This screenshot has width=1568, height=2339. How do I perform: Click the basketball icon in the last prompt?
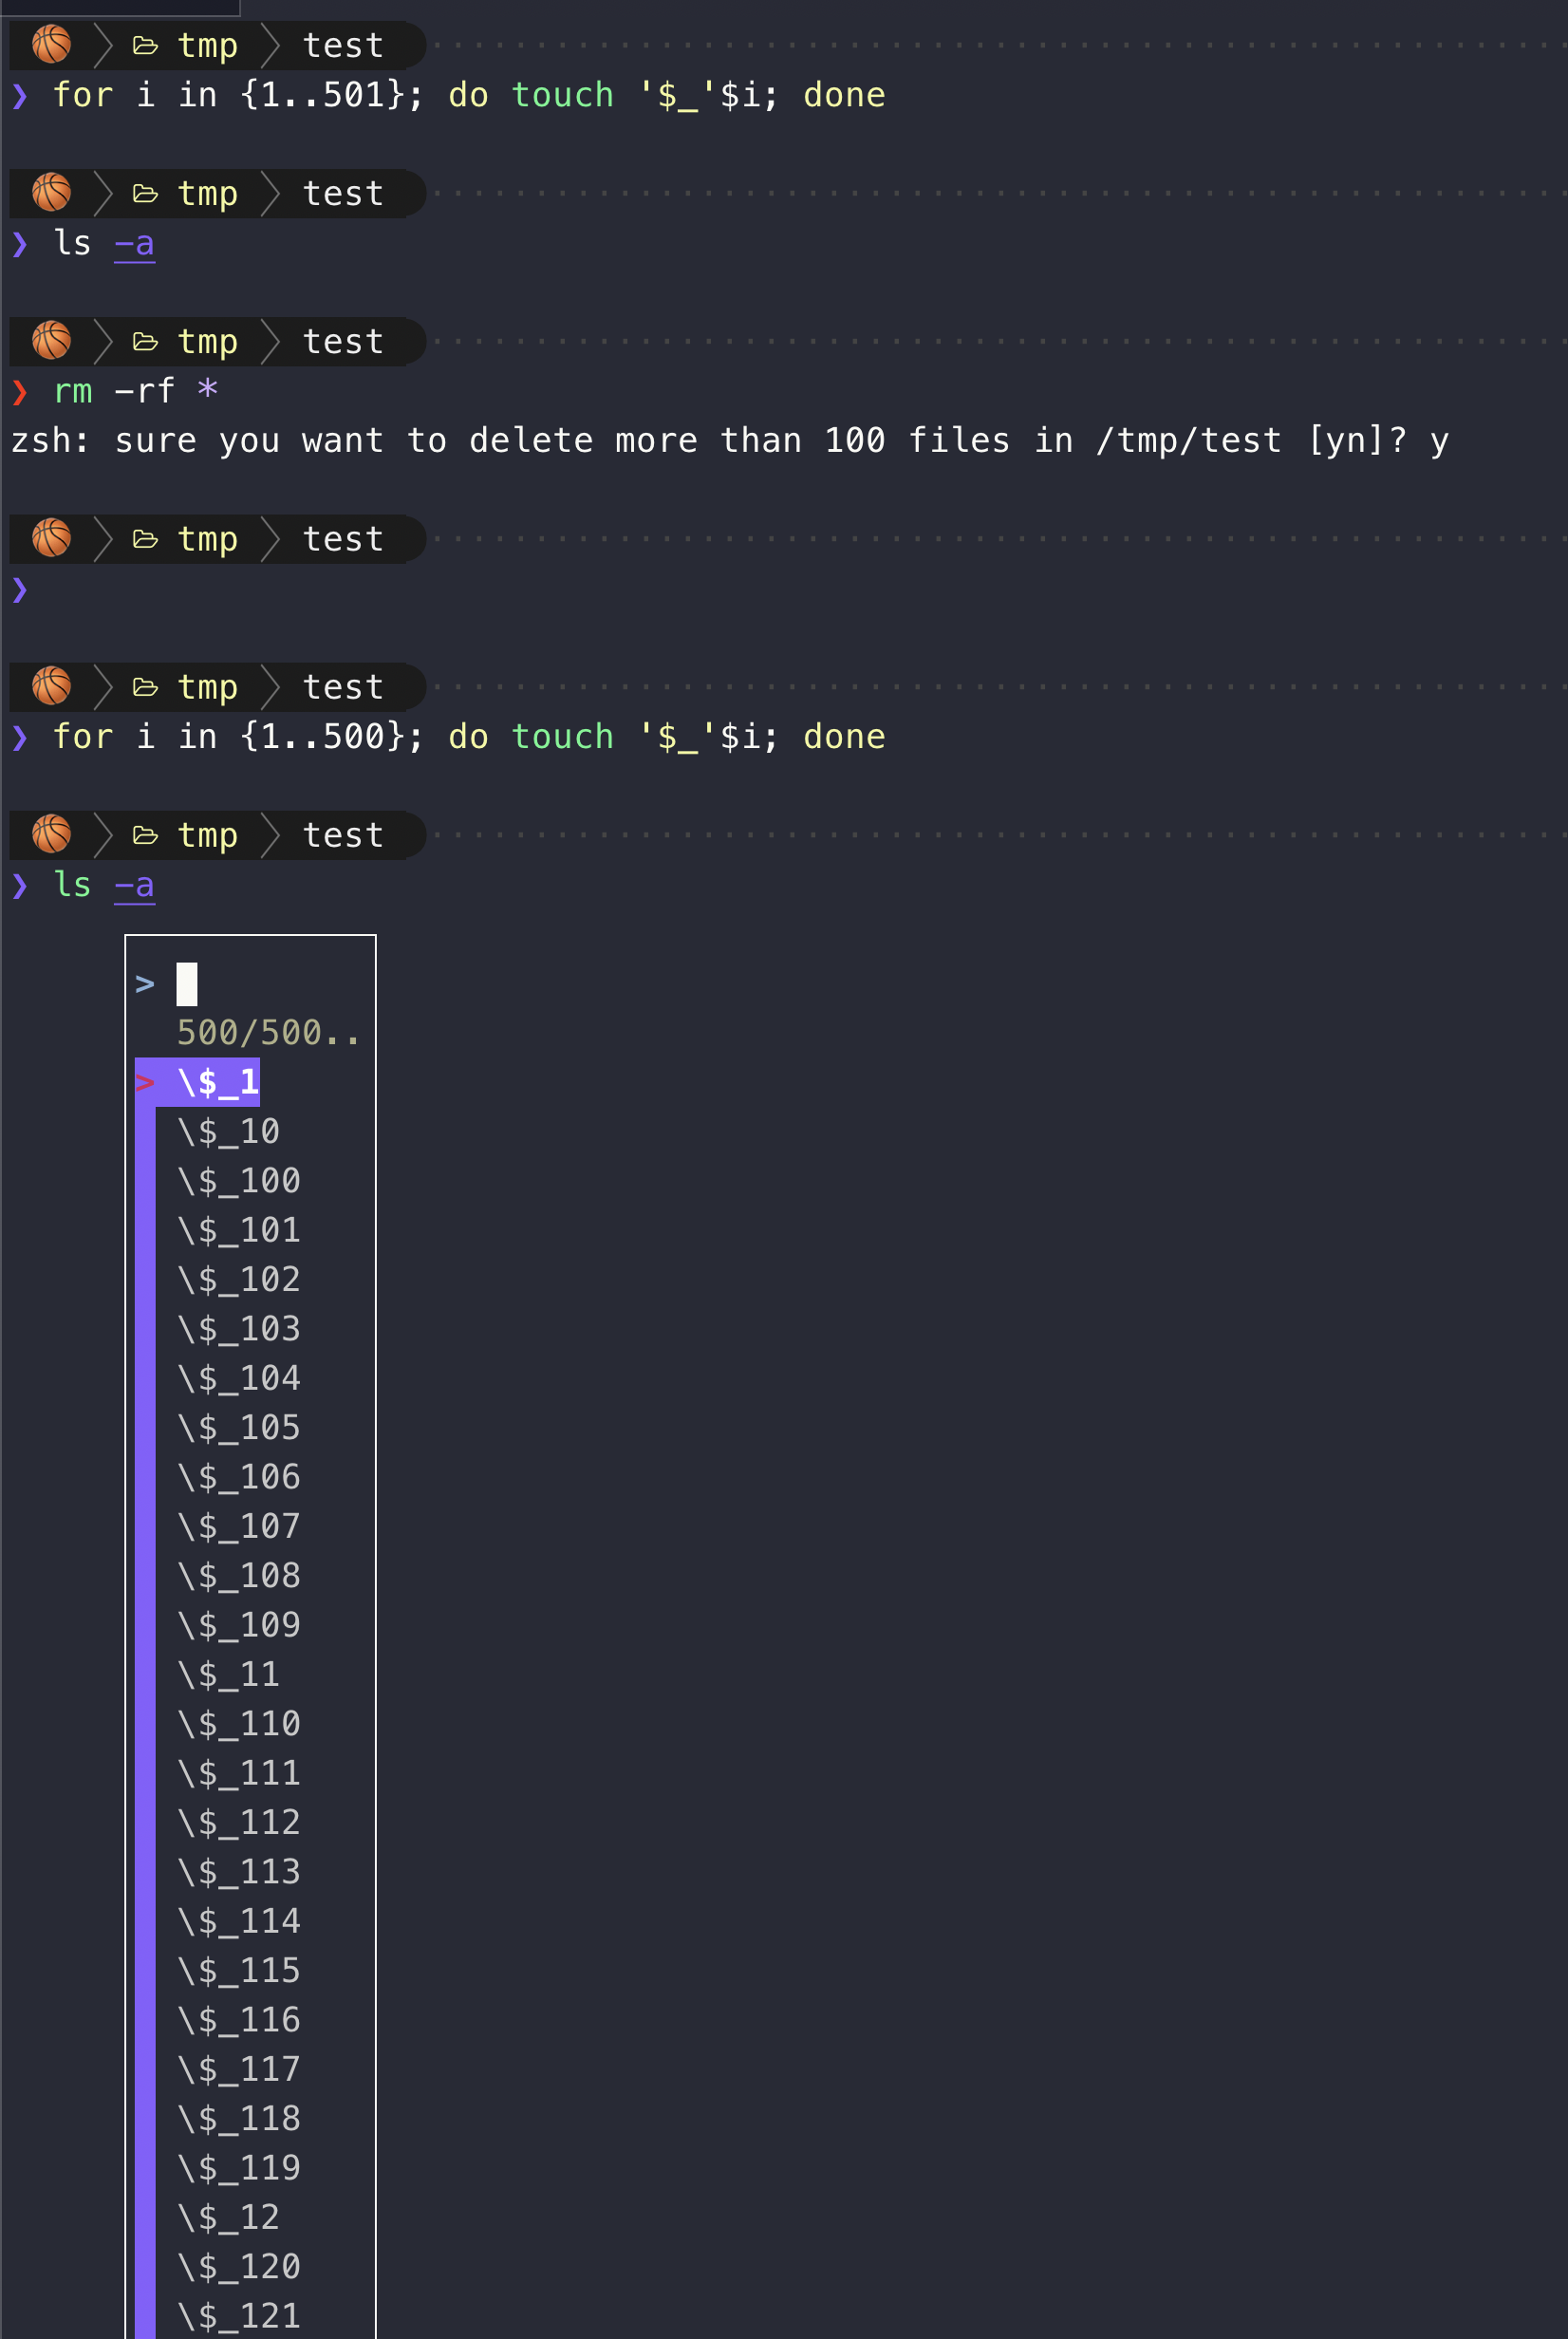click(51, 835)
